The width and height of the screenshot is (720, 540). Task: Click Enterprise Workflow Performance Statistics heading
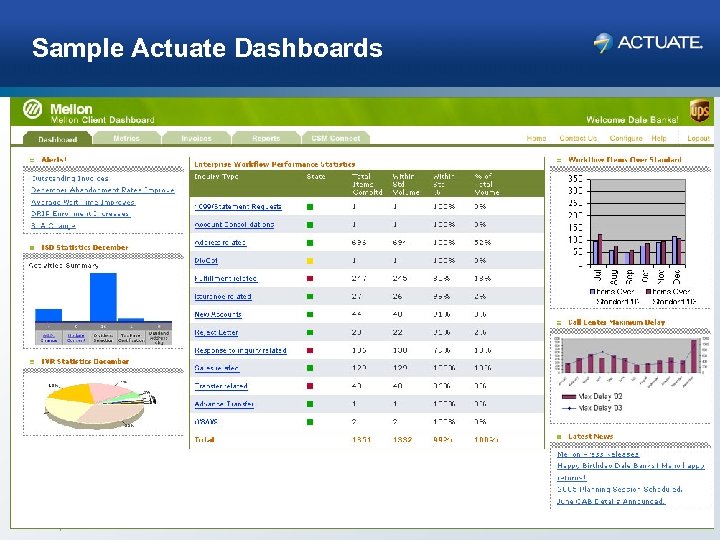pyautogui.click(x=275, y=164)
